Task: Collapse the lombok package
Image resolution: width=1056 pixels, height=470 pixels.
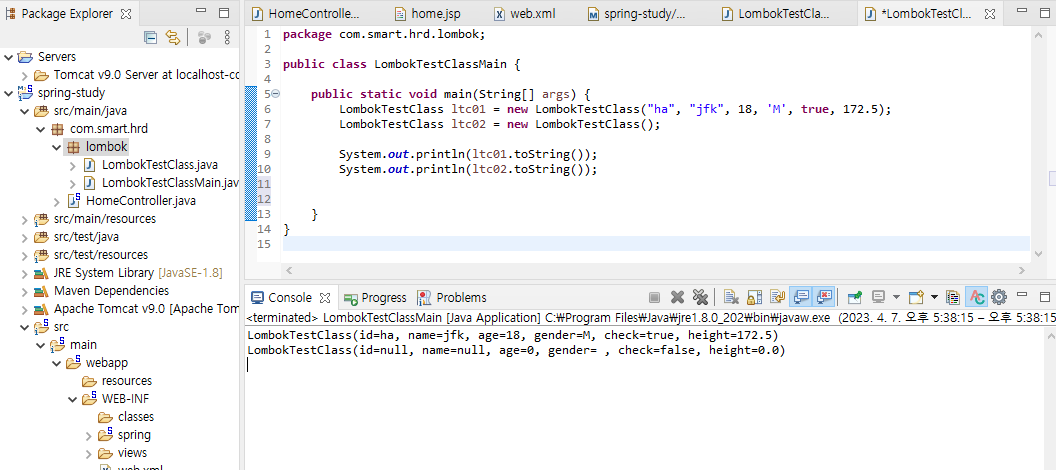Action: [57, 146]
